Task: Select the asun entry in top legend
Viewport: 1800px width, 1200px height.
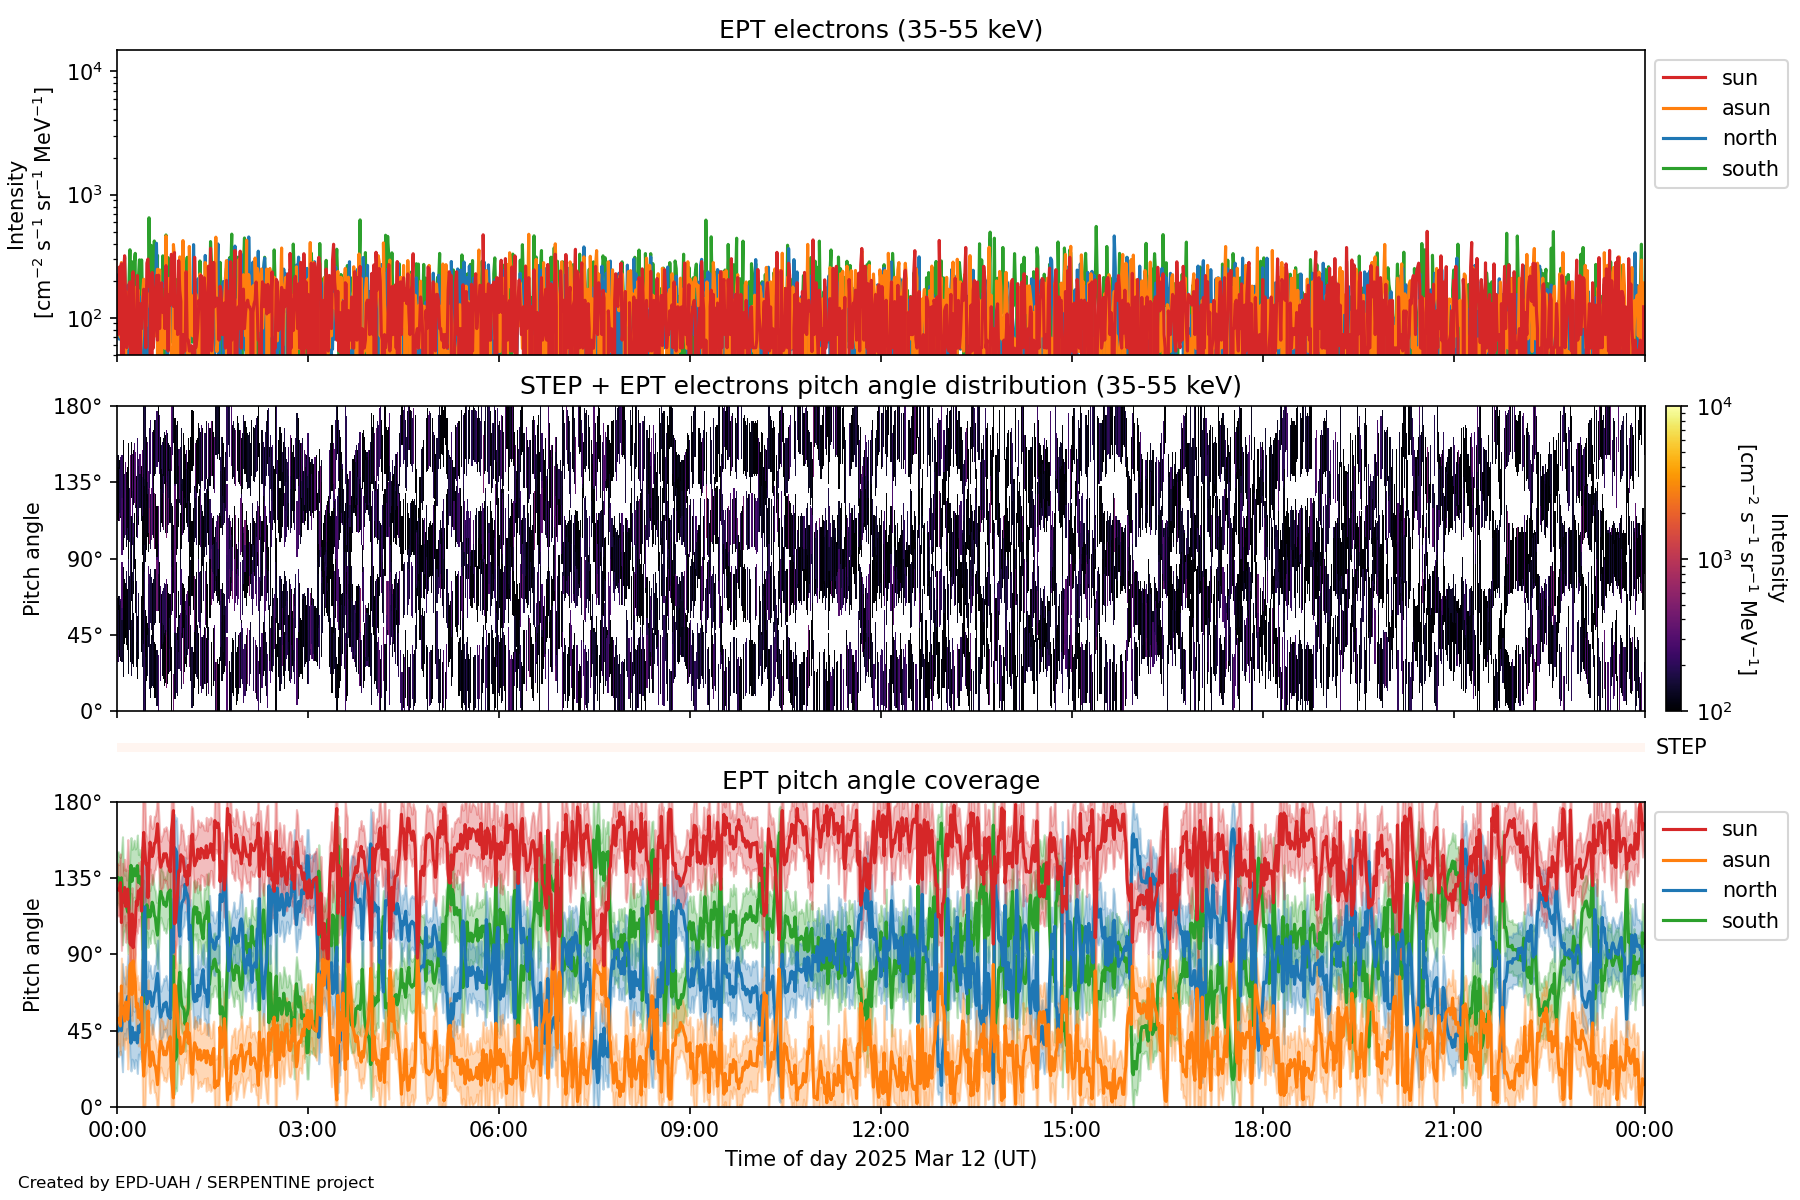Action: coord(1745,108)
